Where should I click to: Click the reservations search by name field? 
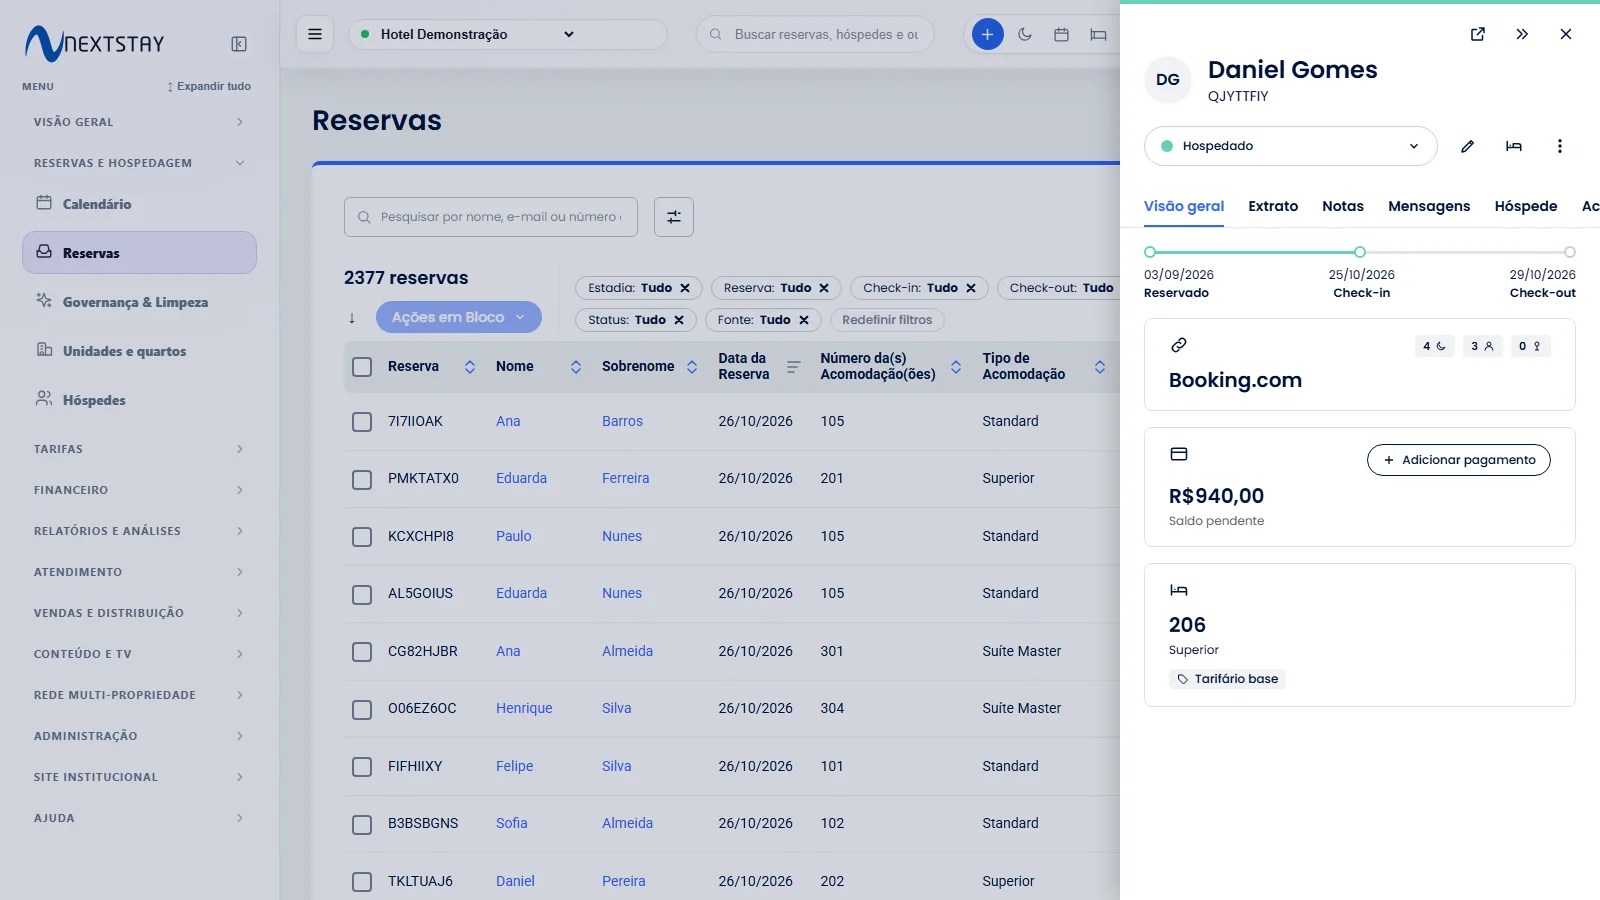pos(491,217)
